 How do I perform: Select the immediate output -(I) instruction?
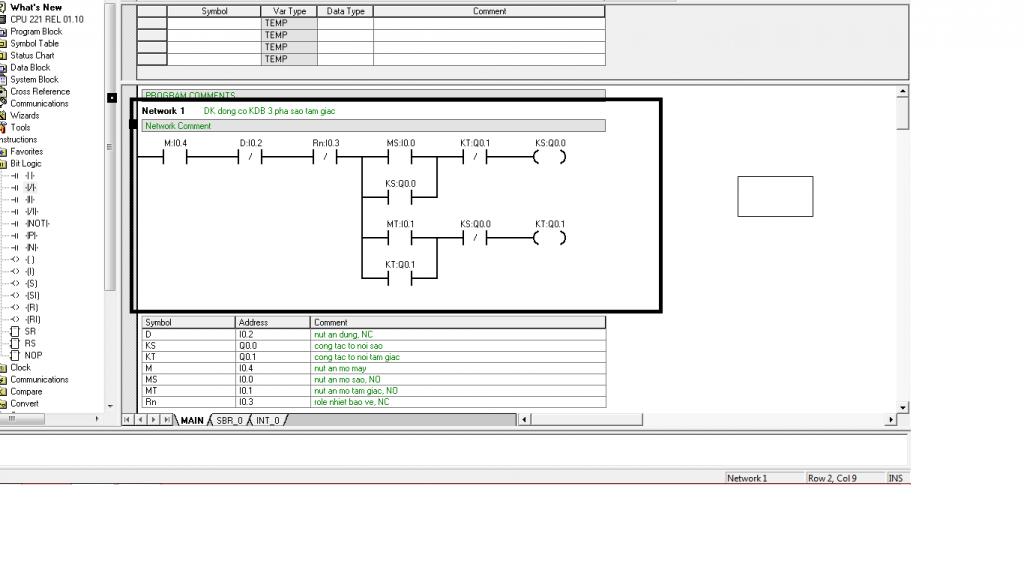[x=30, y=272]
